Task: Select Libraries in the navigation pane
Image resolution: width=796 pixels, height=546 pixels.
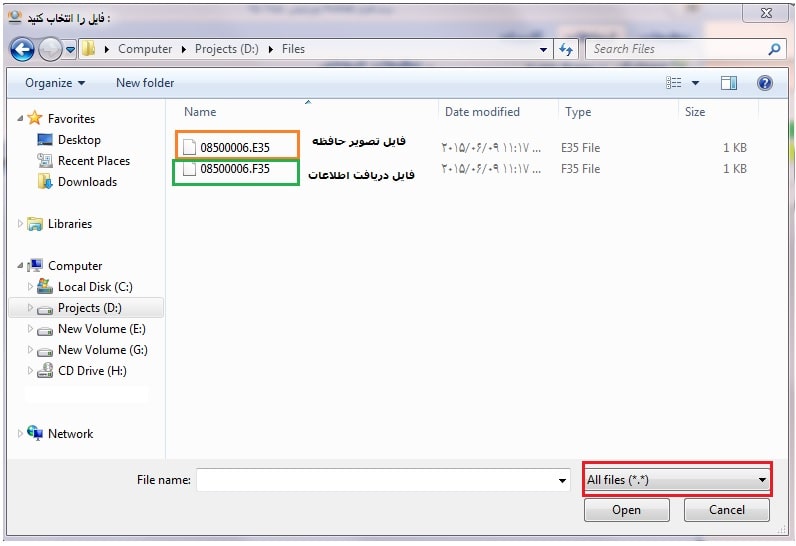Action: [70, 224]
